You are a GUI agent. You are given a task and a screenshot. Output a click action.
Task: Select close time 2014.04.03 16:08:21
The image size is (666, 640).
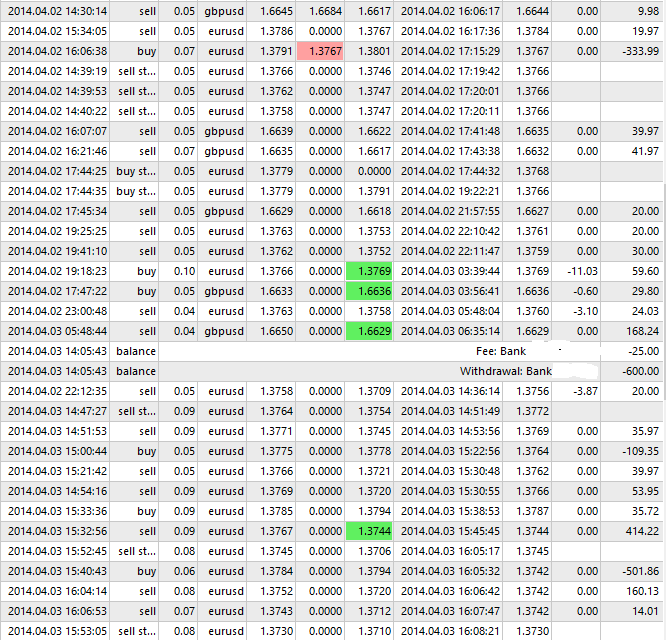(x=450, y=631)
